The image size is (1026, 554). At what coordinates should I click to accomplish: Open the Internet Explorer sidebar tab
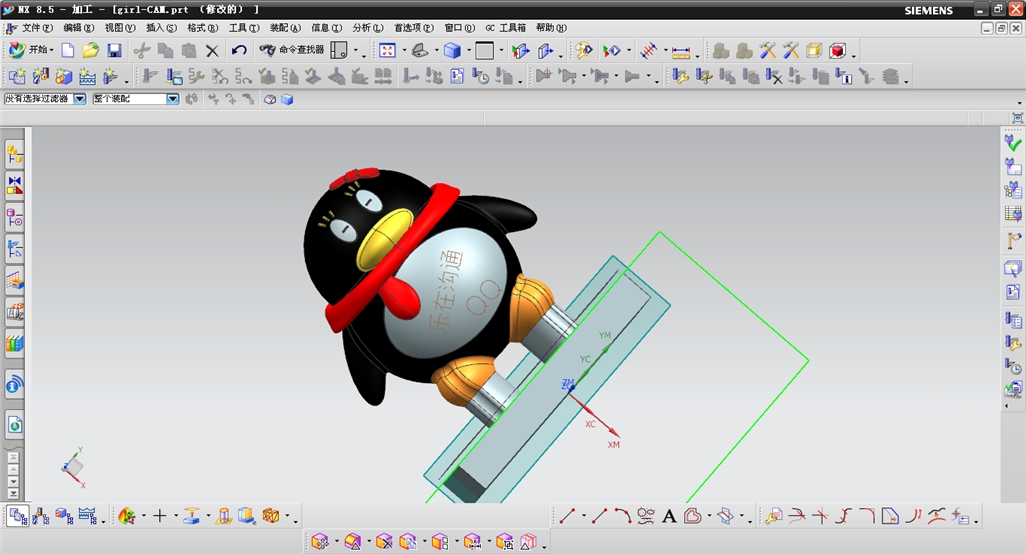click(x=14, y=425)
